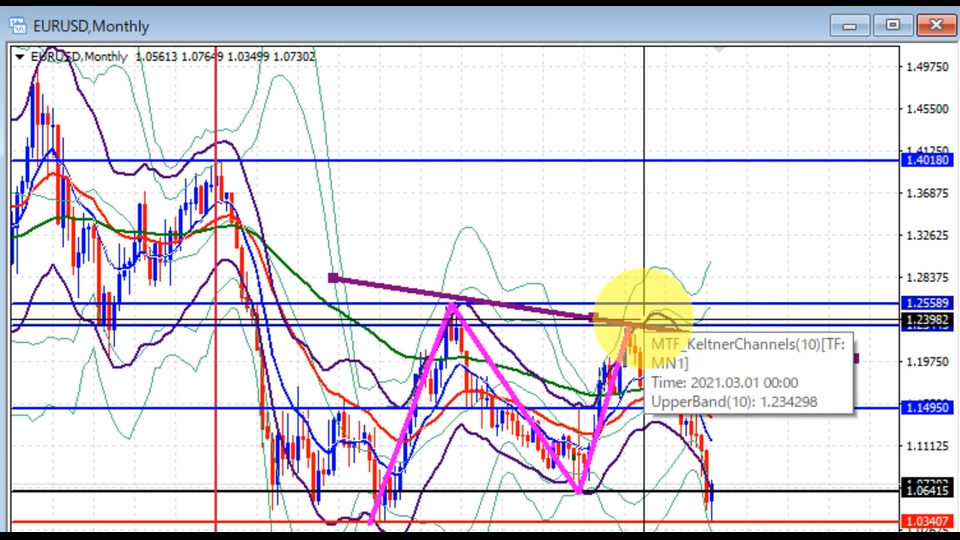Close the EURUSD Monthly chart window
This screenshot has width=960, height=540.
click(937, 26)
